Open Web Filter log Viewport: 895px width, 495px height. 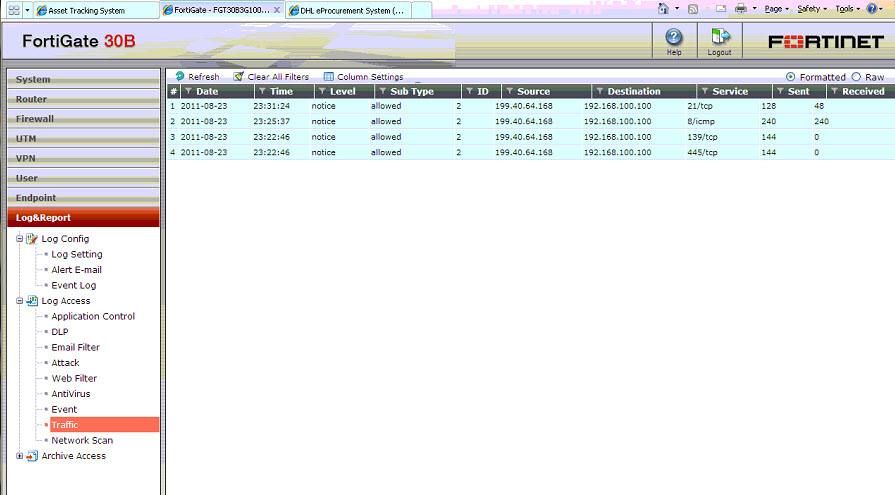tap(74, 378)
